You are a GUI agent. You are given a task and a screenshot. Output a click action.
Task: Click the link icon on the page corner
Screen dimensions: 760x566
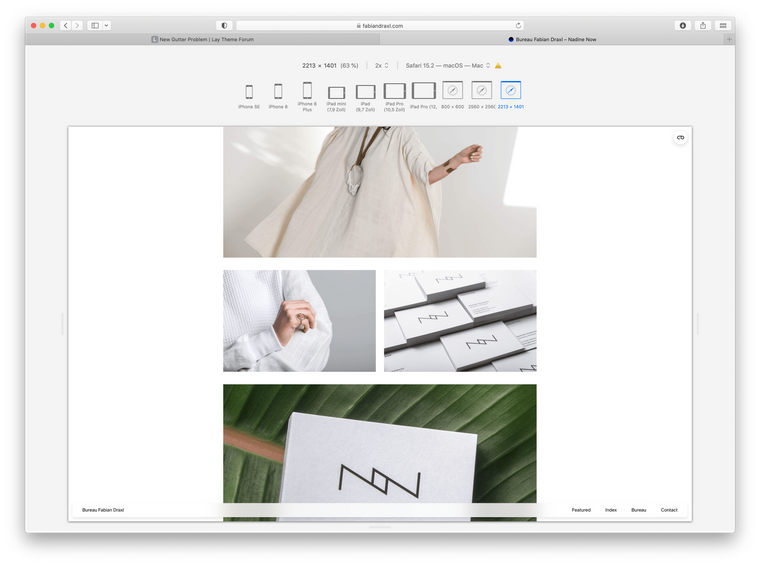680,137
